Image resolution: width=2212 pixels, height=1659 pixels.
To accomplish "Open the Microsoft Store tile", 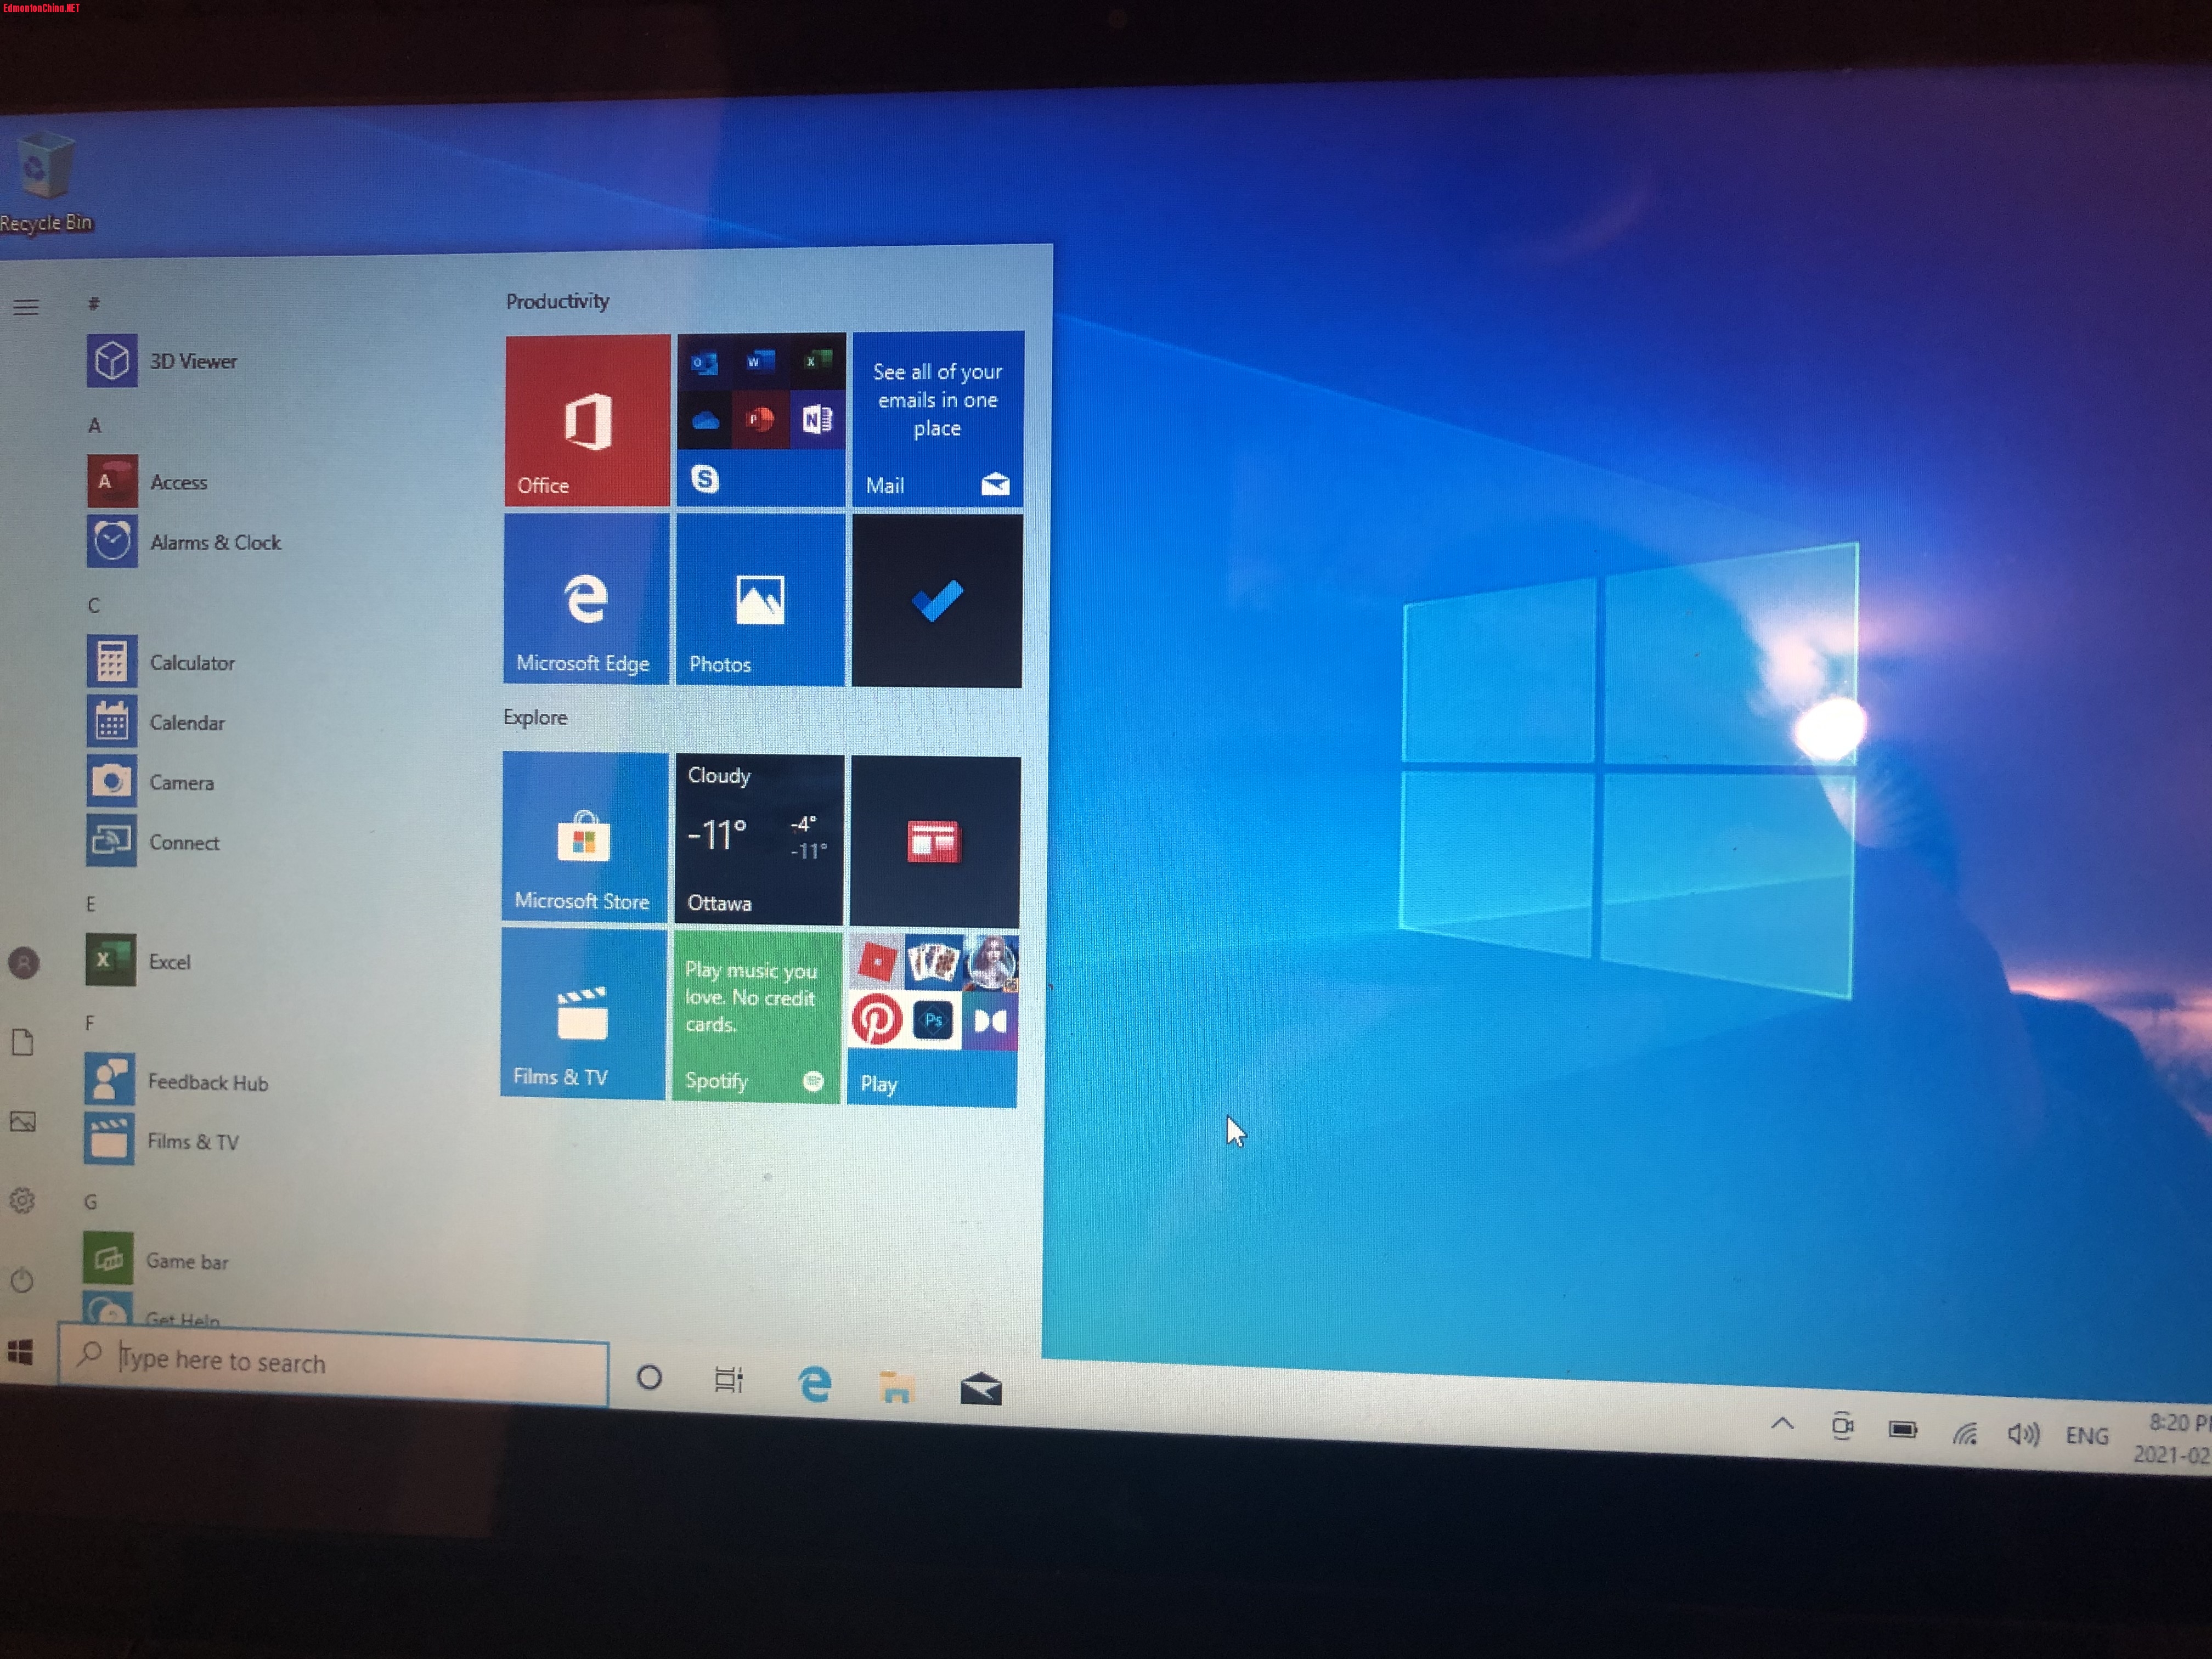I will click(x=584, y=836).
